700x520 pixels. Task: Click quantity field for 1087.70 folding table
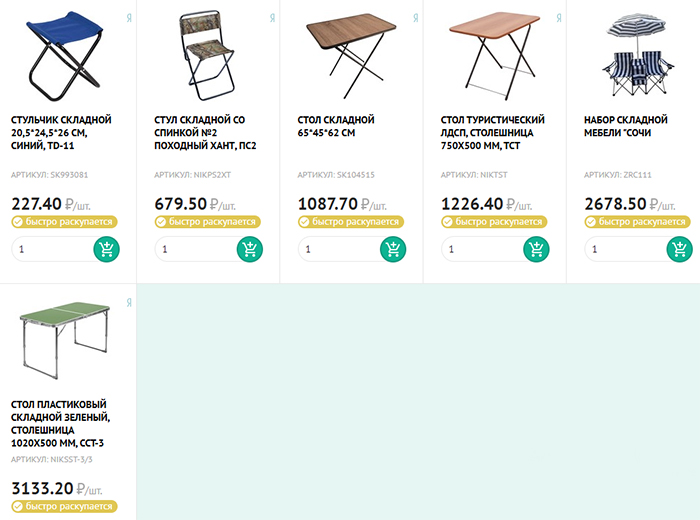click(339, 249)
